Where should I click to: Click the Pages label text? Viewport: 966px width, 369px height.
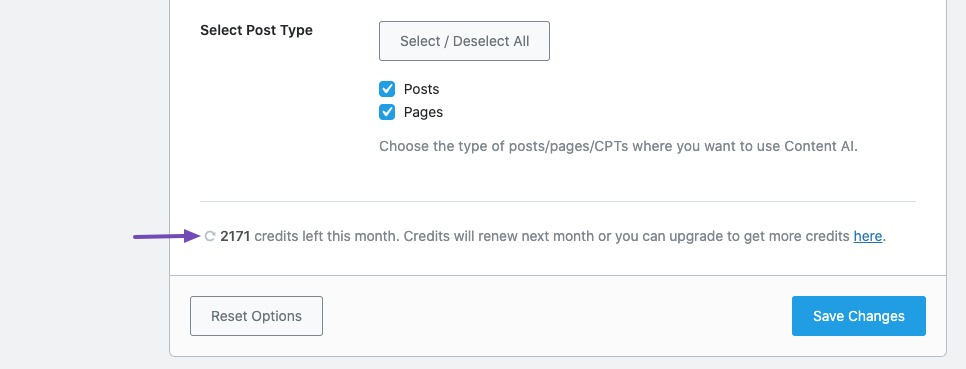click(423, 112)
